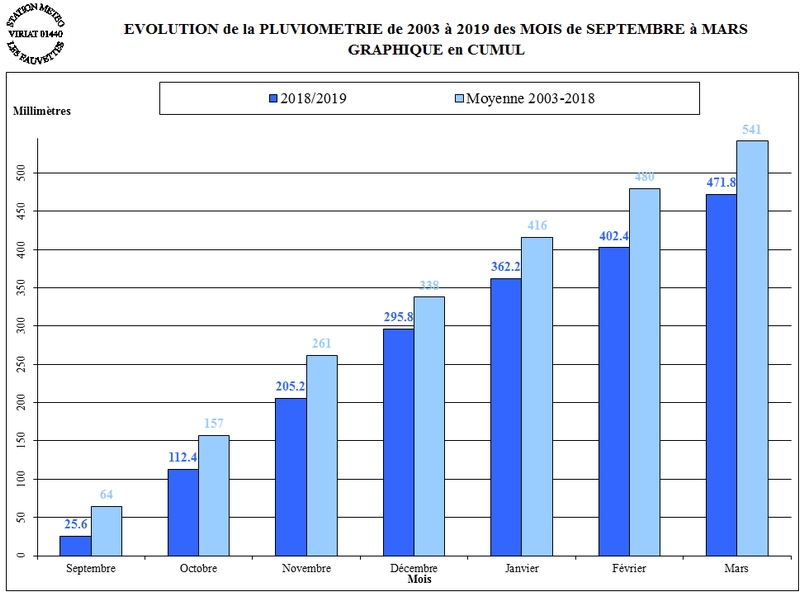Select the light blue average bar for Décembre
This screenshot has width=800, height=597.
pos(429,426)
